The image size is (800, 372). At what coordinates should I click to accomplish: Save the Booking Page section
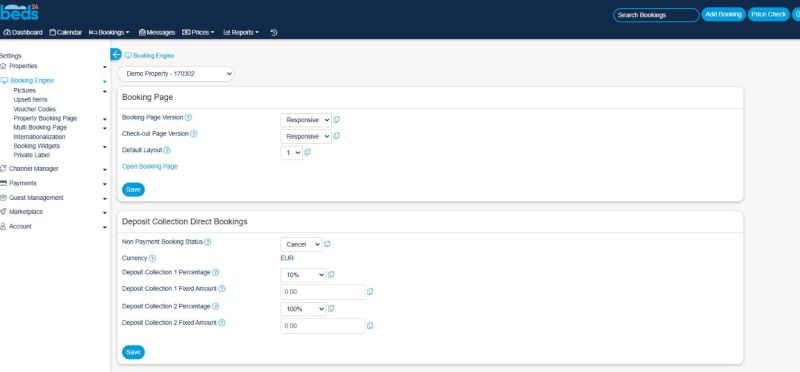133,190
